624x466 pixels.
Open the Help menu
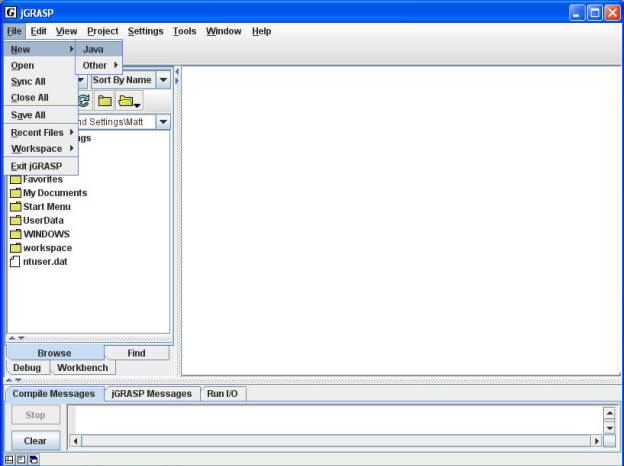coord(261,31)
